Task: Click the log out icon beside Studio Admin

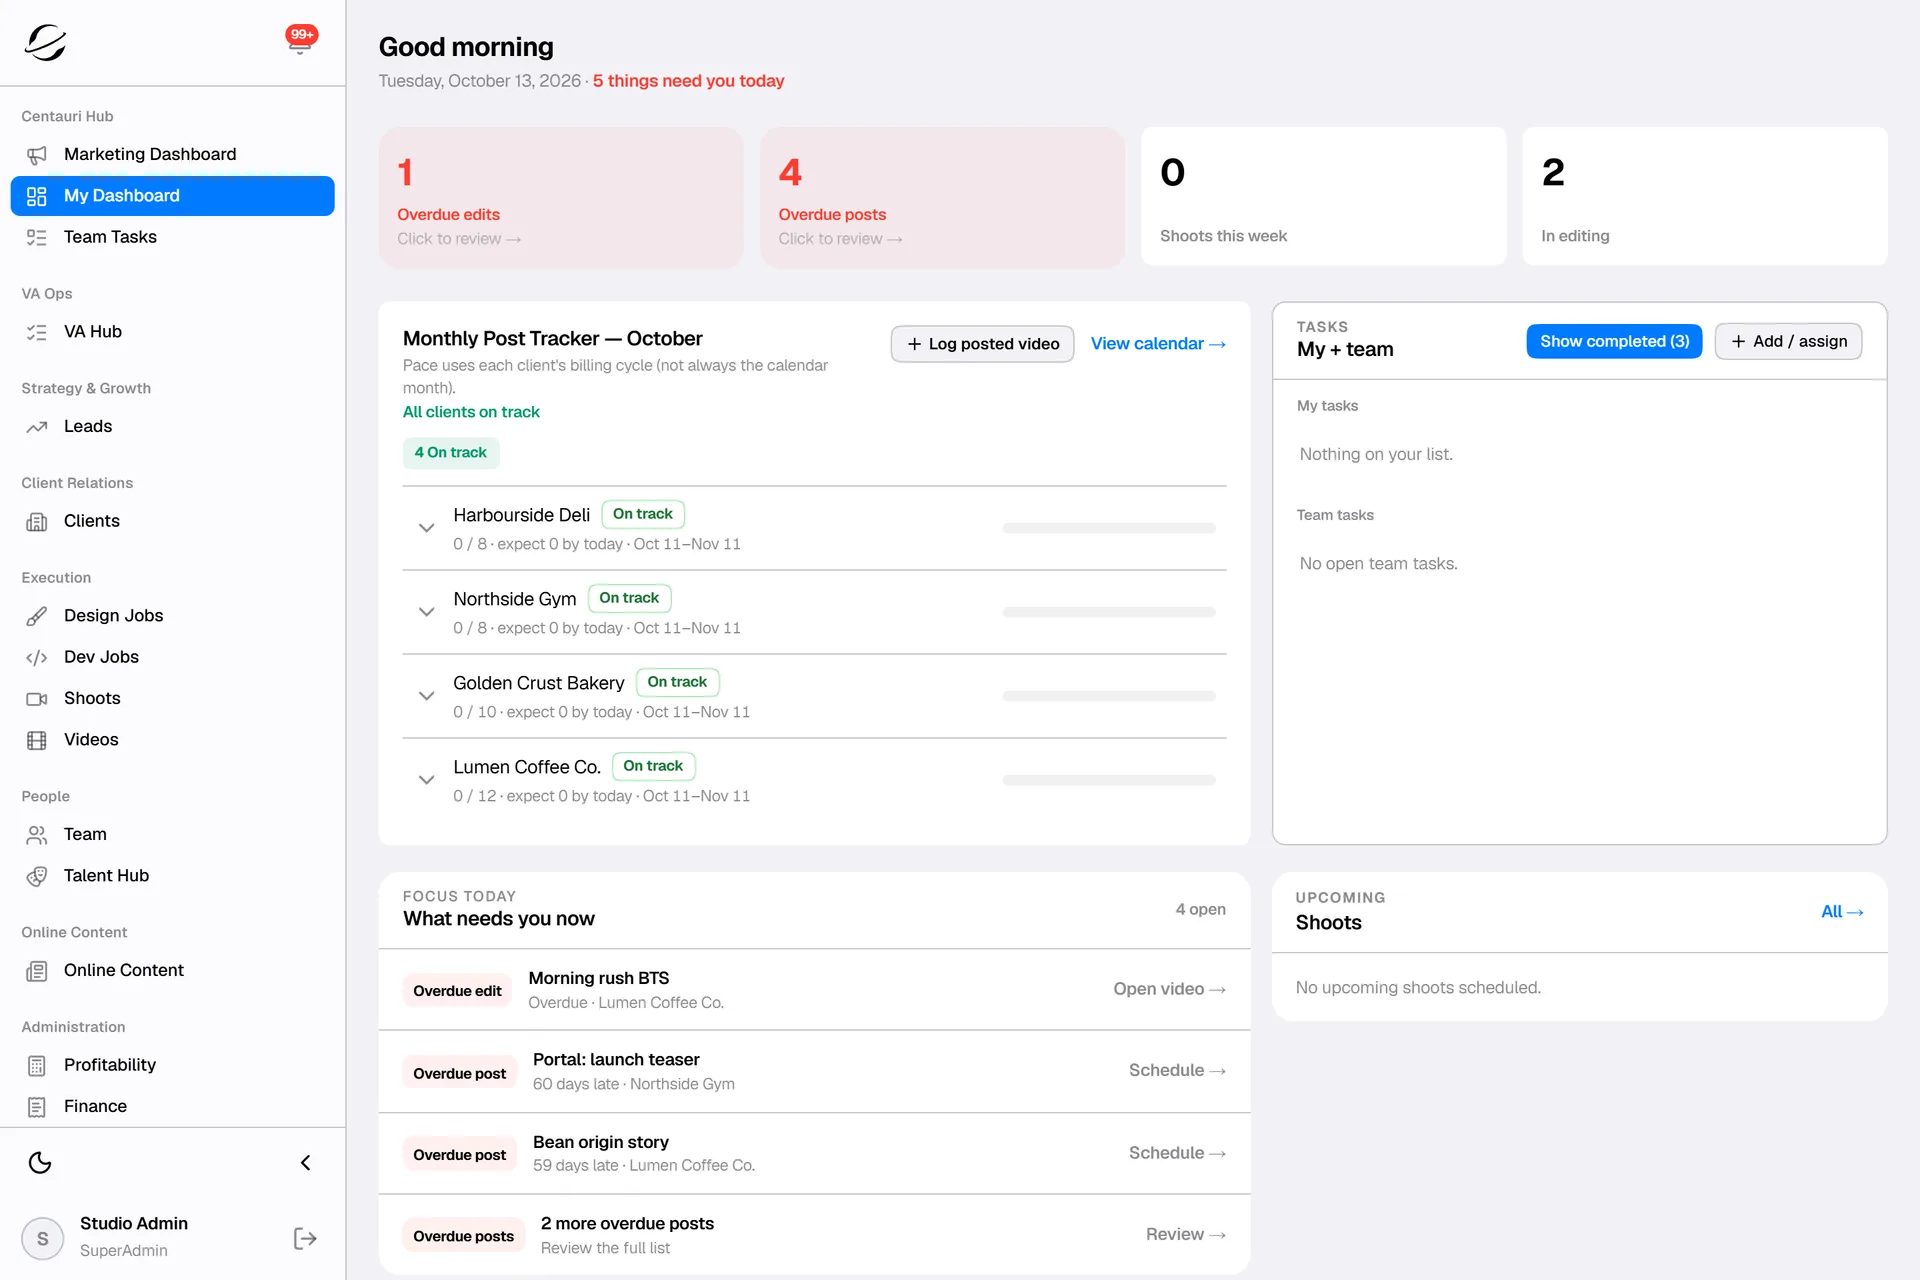Action: [305, 1238]
